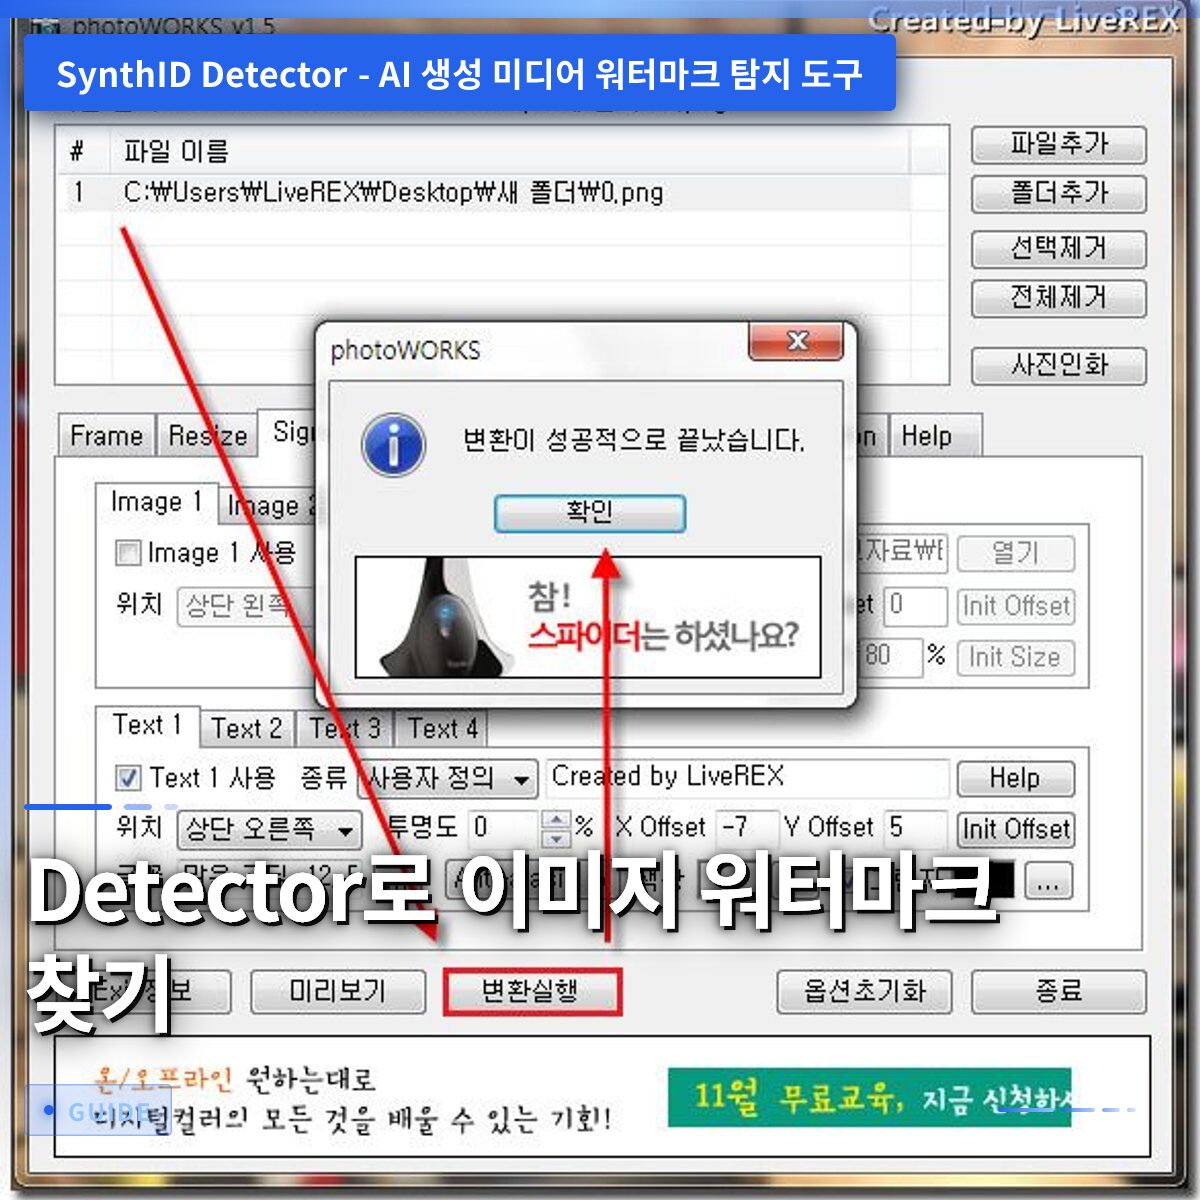Click the 파일 이름 column header
This screenshot has height=1200, width=1200.
(175, 152)
